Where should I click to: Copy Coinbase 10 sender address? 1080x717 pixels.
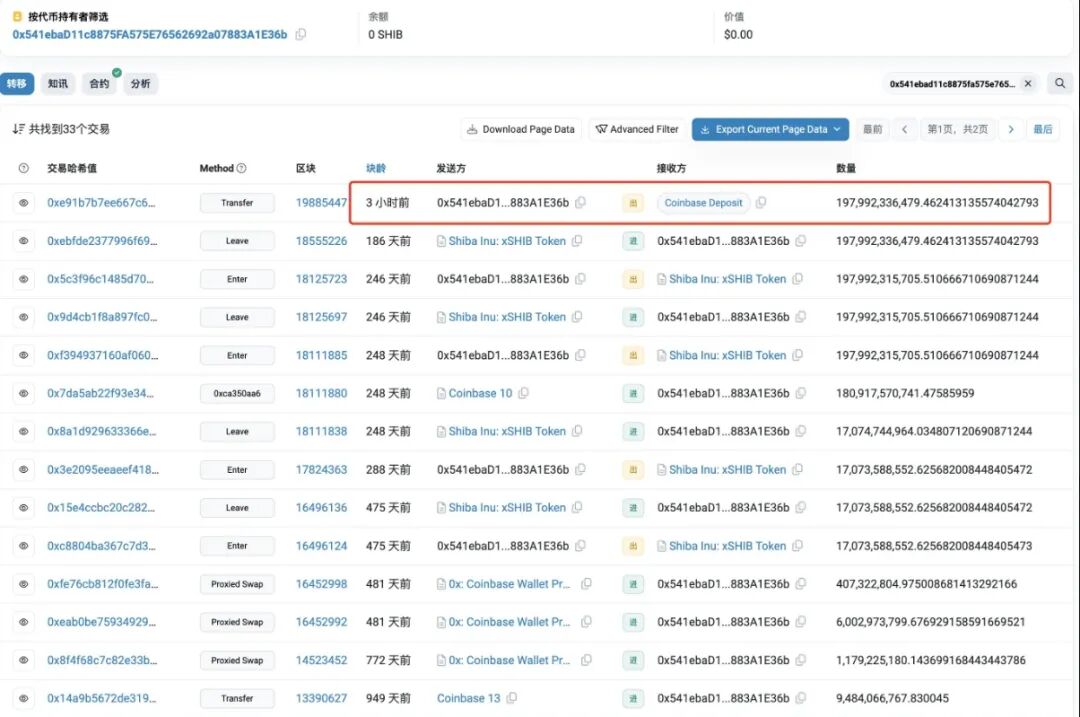pos(523,393)
